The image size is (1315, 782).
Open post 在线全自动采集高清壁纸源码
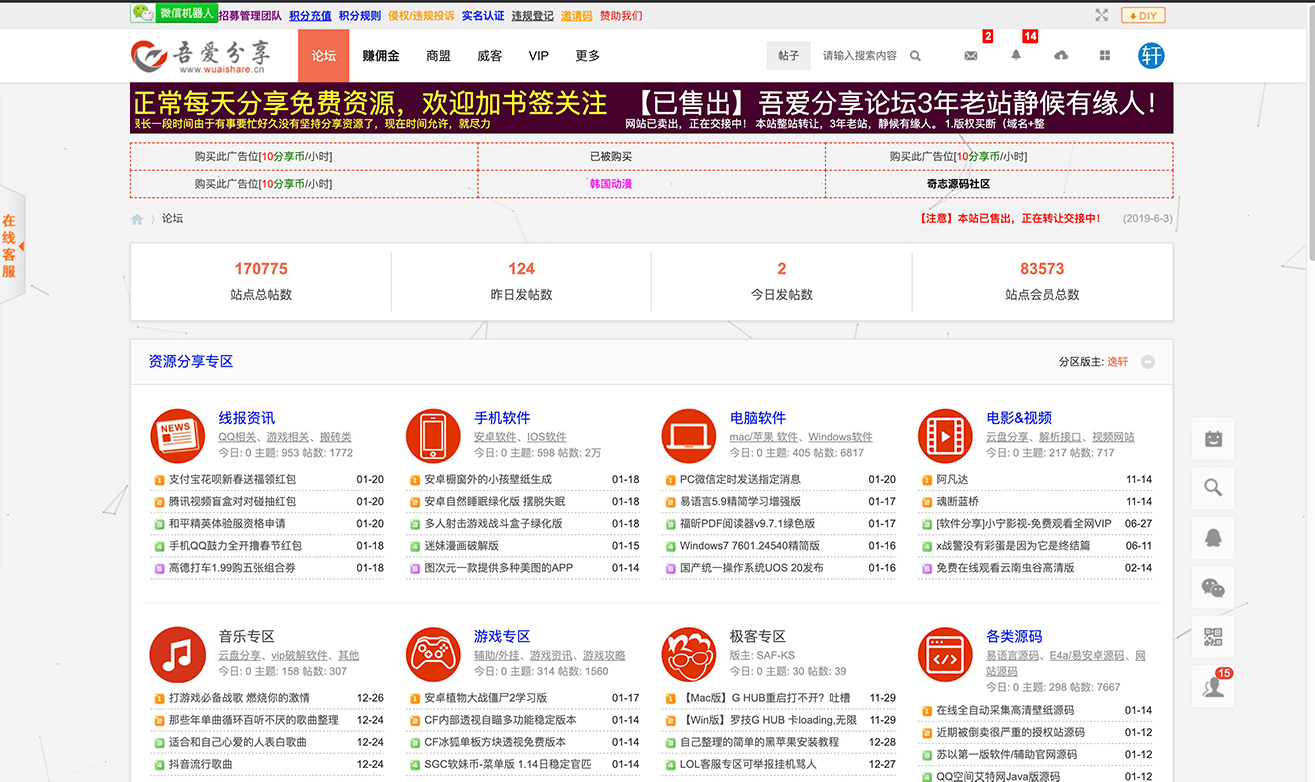(x=1006, y=711)
